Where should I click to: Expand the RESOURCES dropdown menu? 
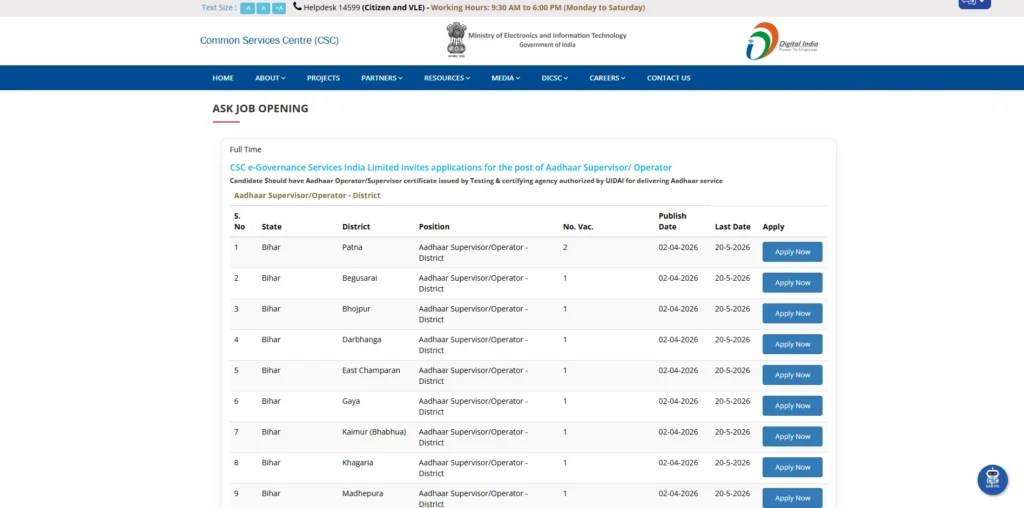(x=447, y=78)
